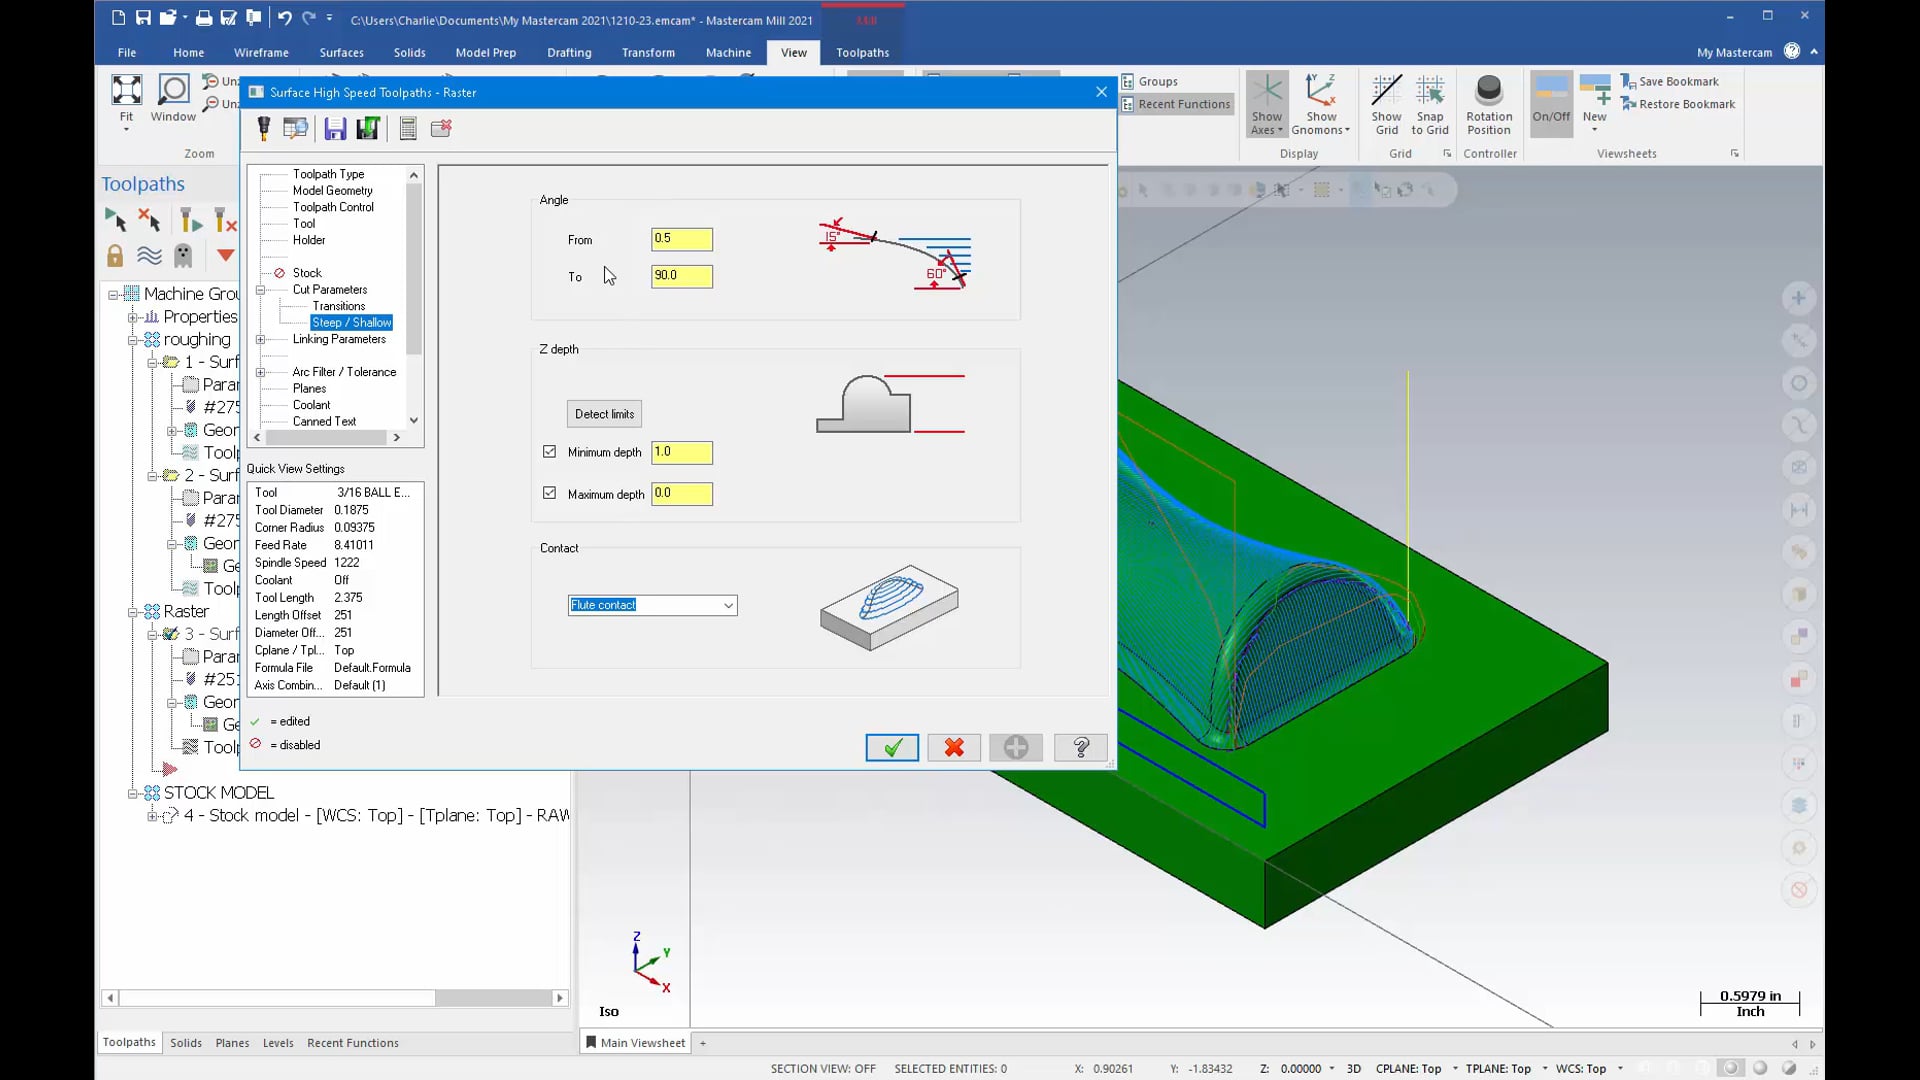Screen dimensions: 1920x1080
Task: Toggle Minimum depth checkbox on
Action: click(549, 451)
